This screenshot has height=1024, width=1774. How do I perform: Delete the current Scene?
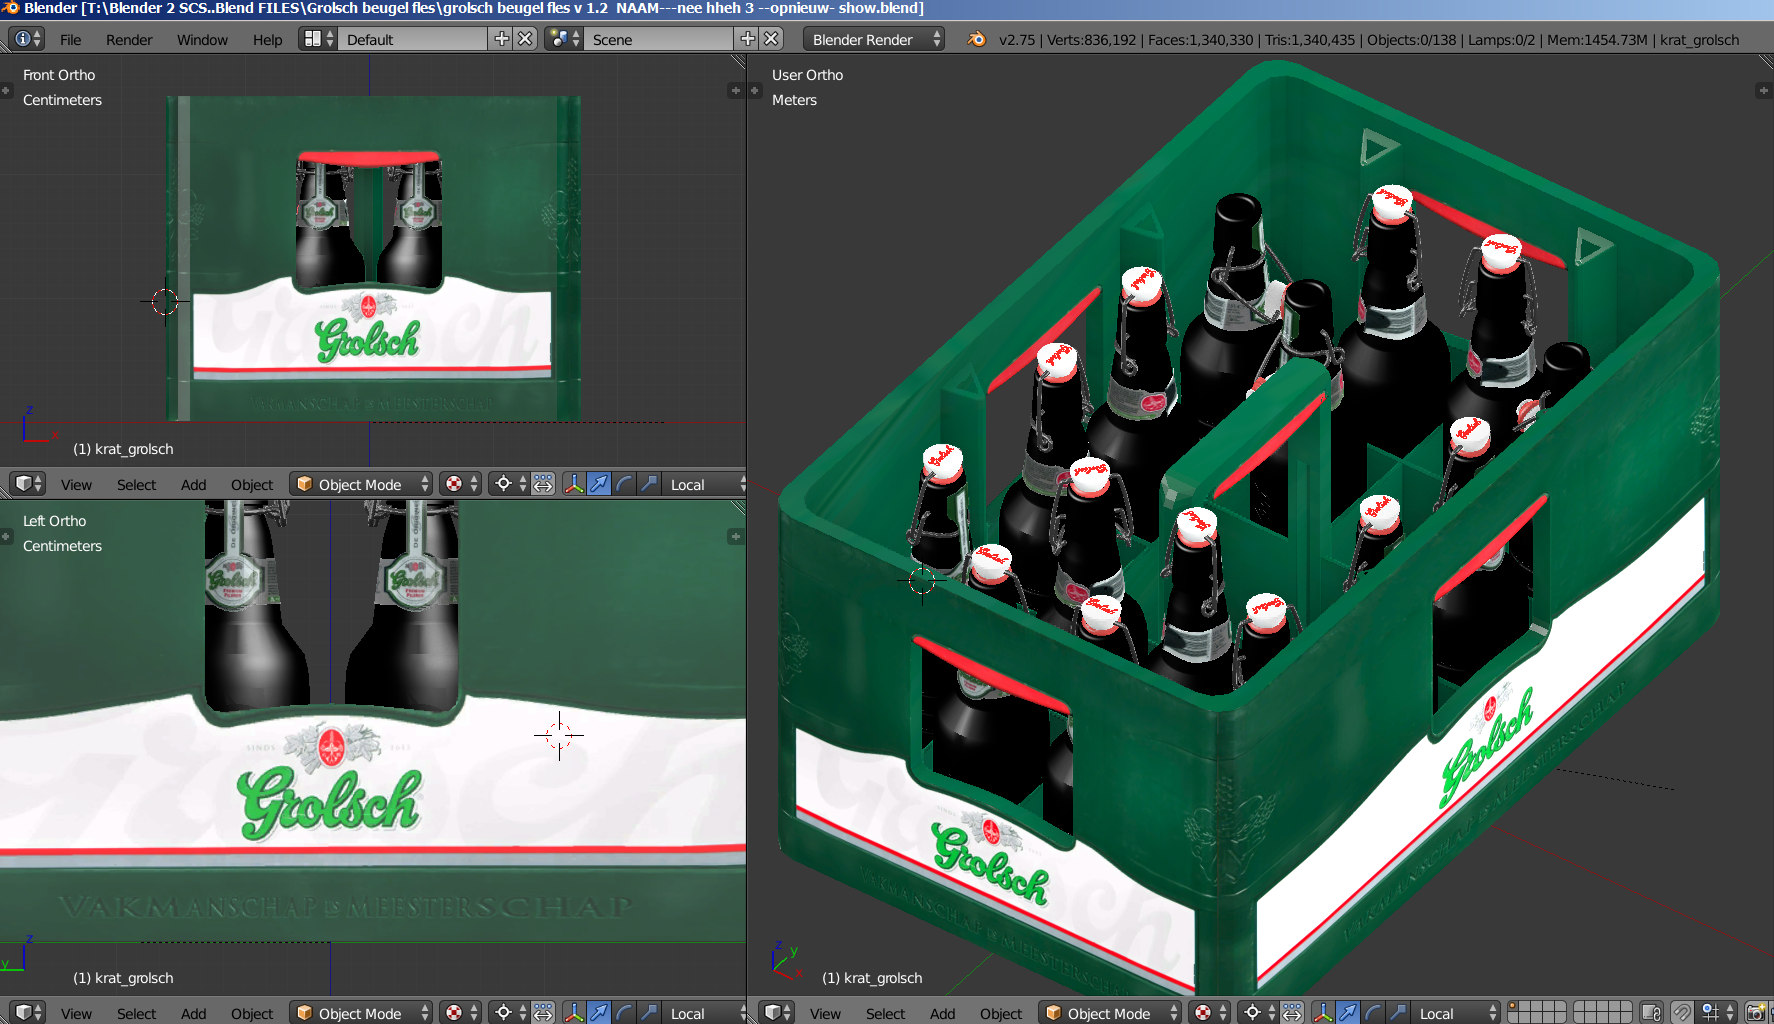point(771,39)
